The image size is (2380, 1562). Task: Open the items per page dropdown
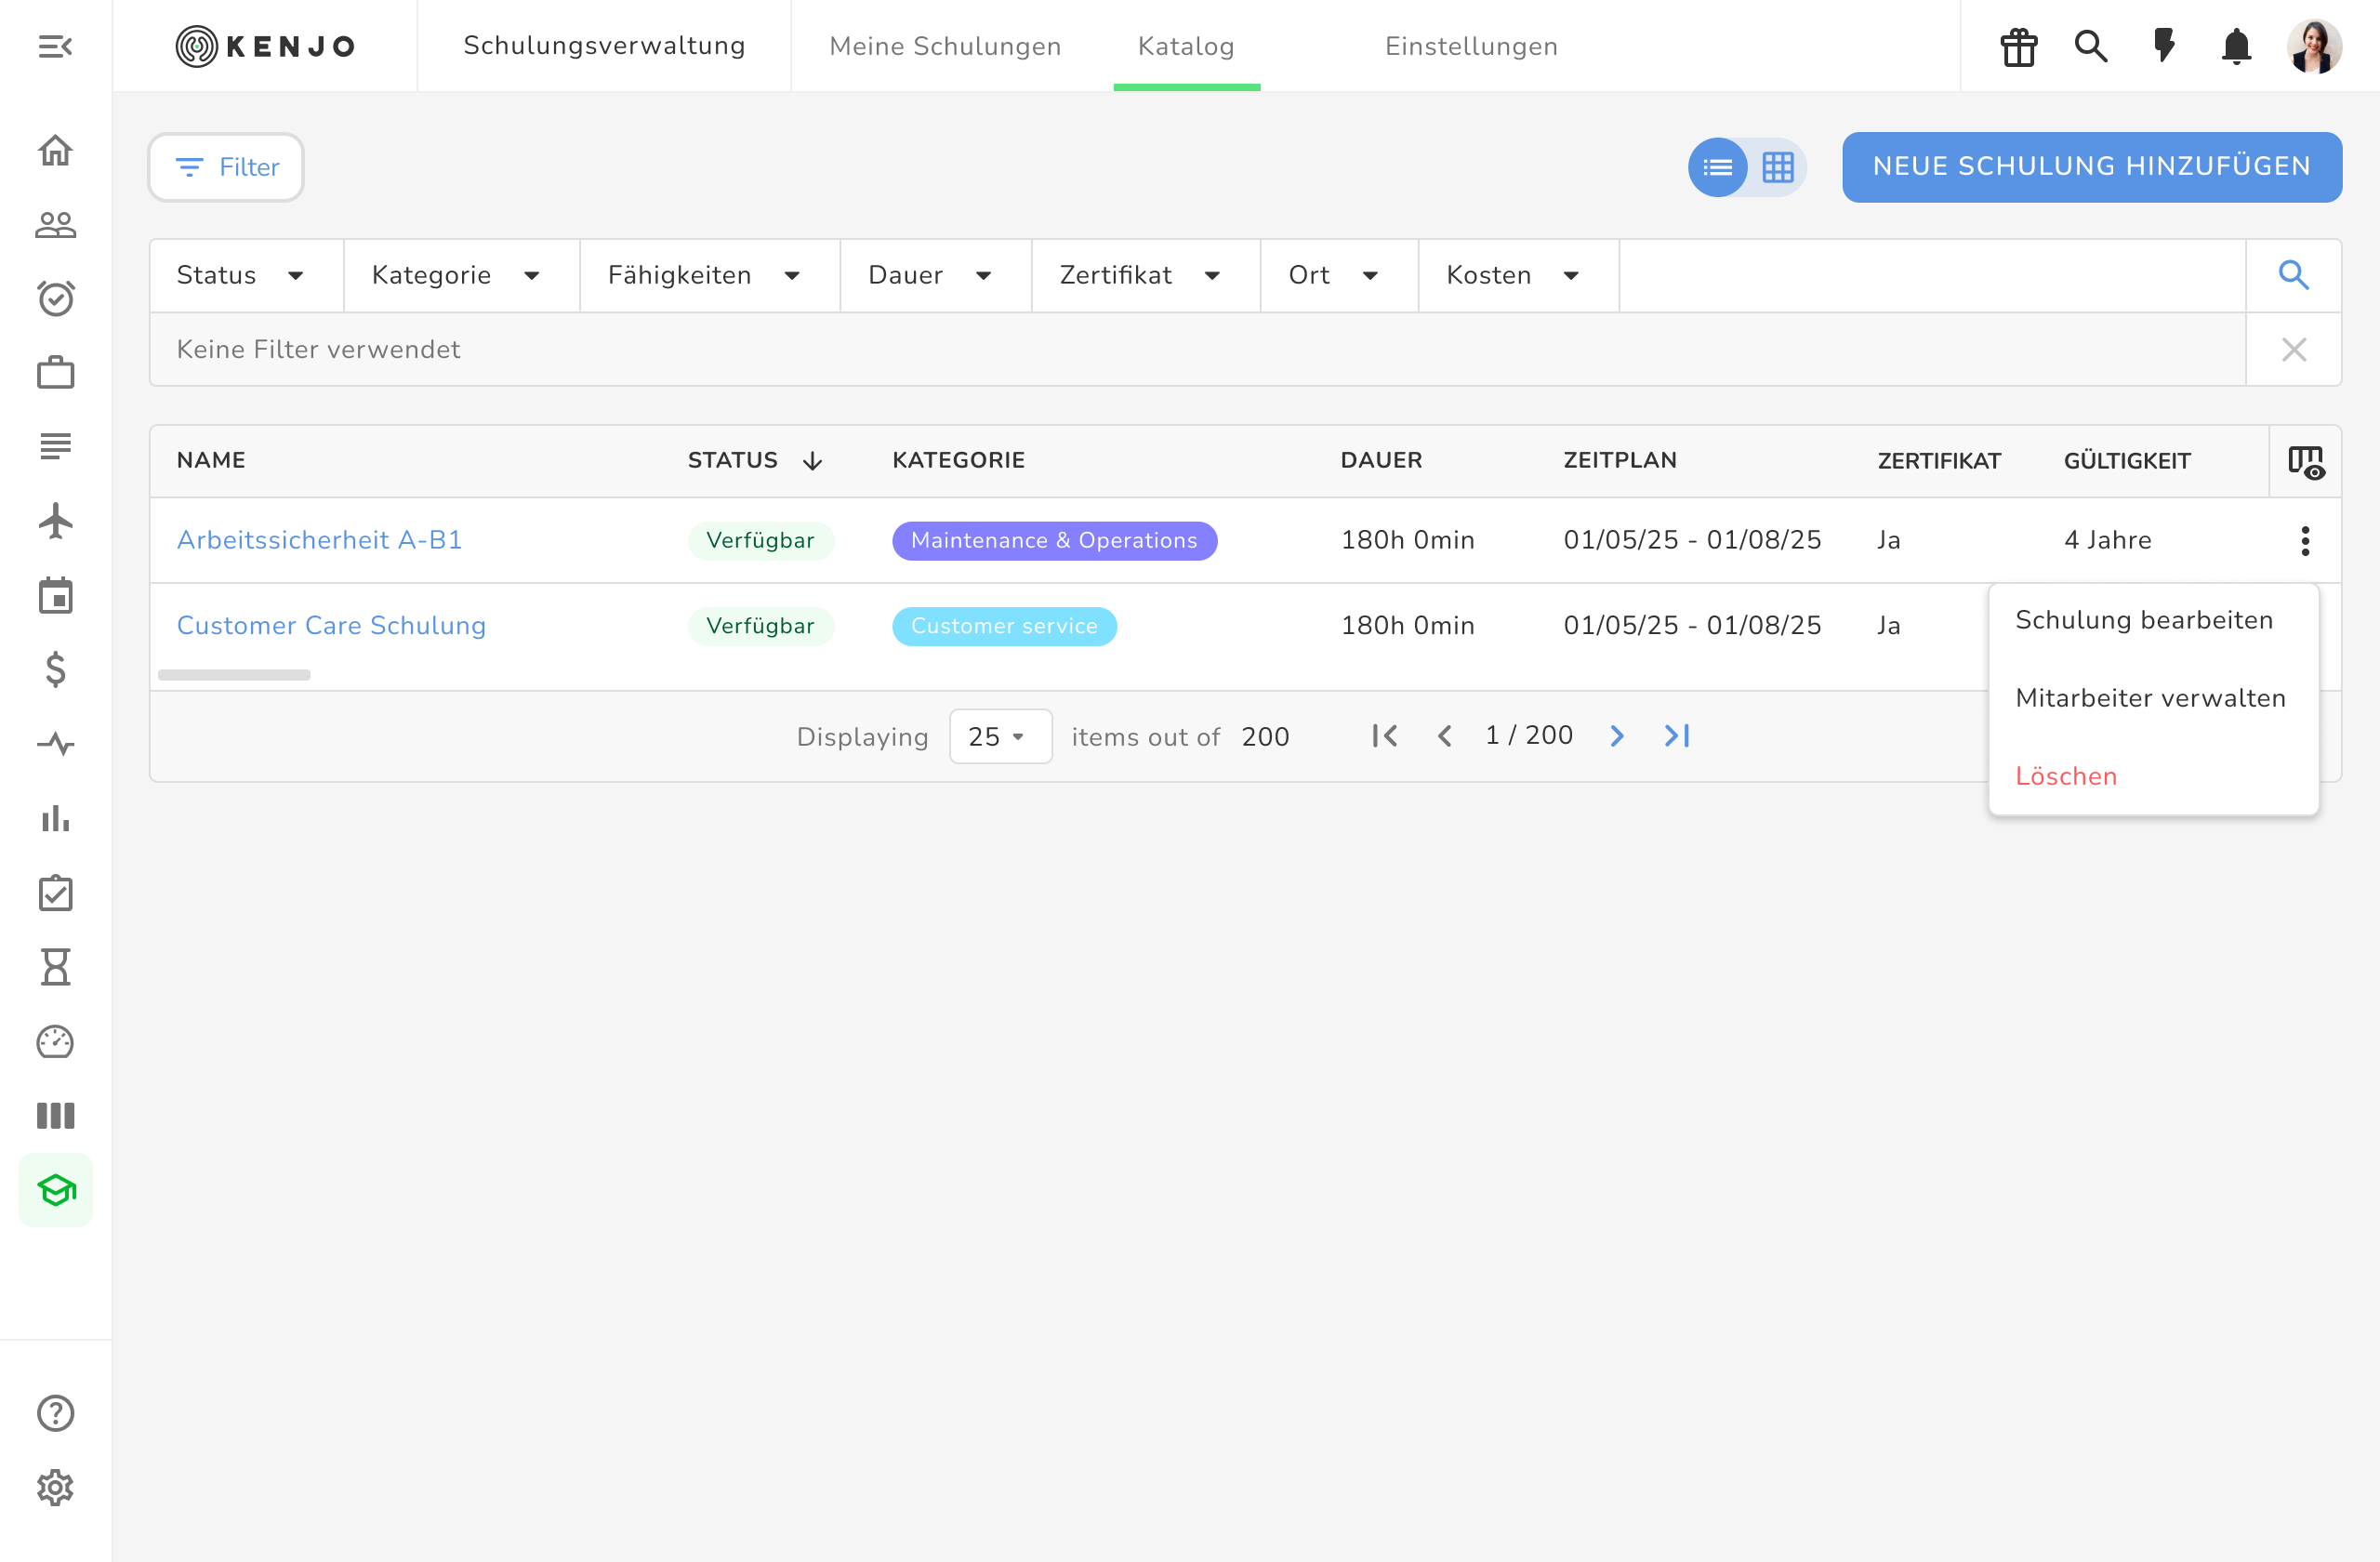[x=998, y=737]
